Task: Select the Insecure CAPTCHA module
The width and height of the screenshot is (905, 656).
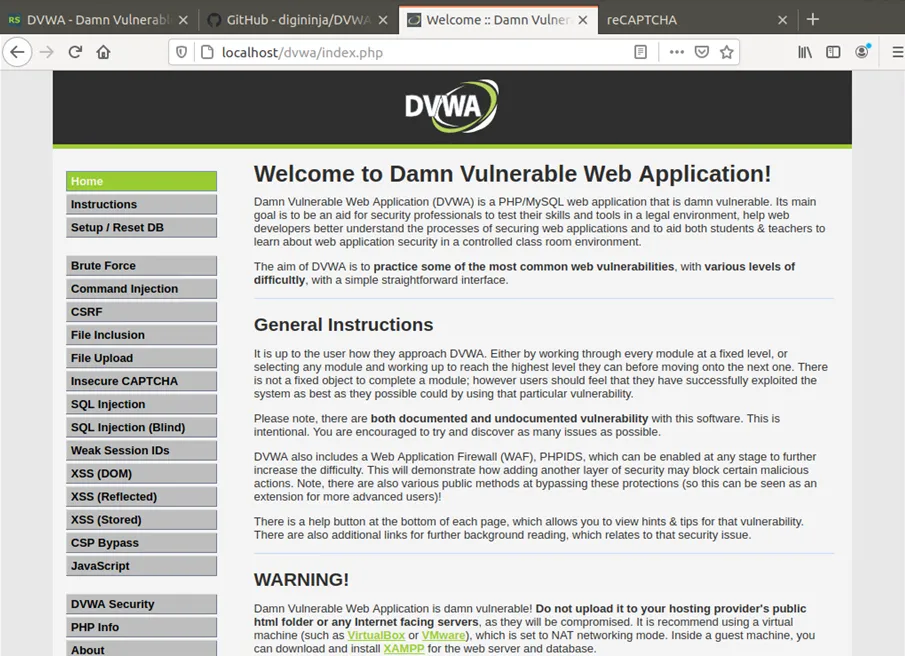Action: [141, 381]
